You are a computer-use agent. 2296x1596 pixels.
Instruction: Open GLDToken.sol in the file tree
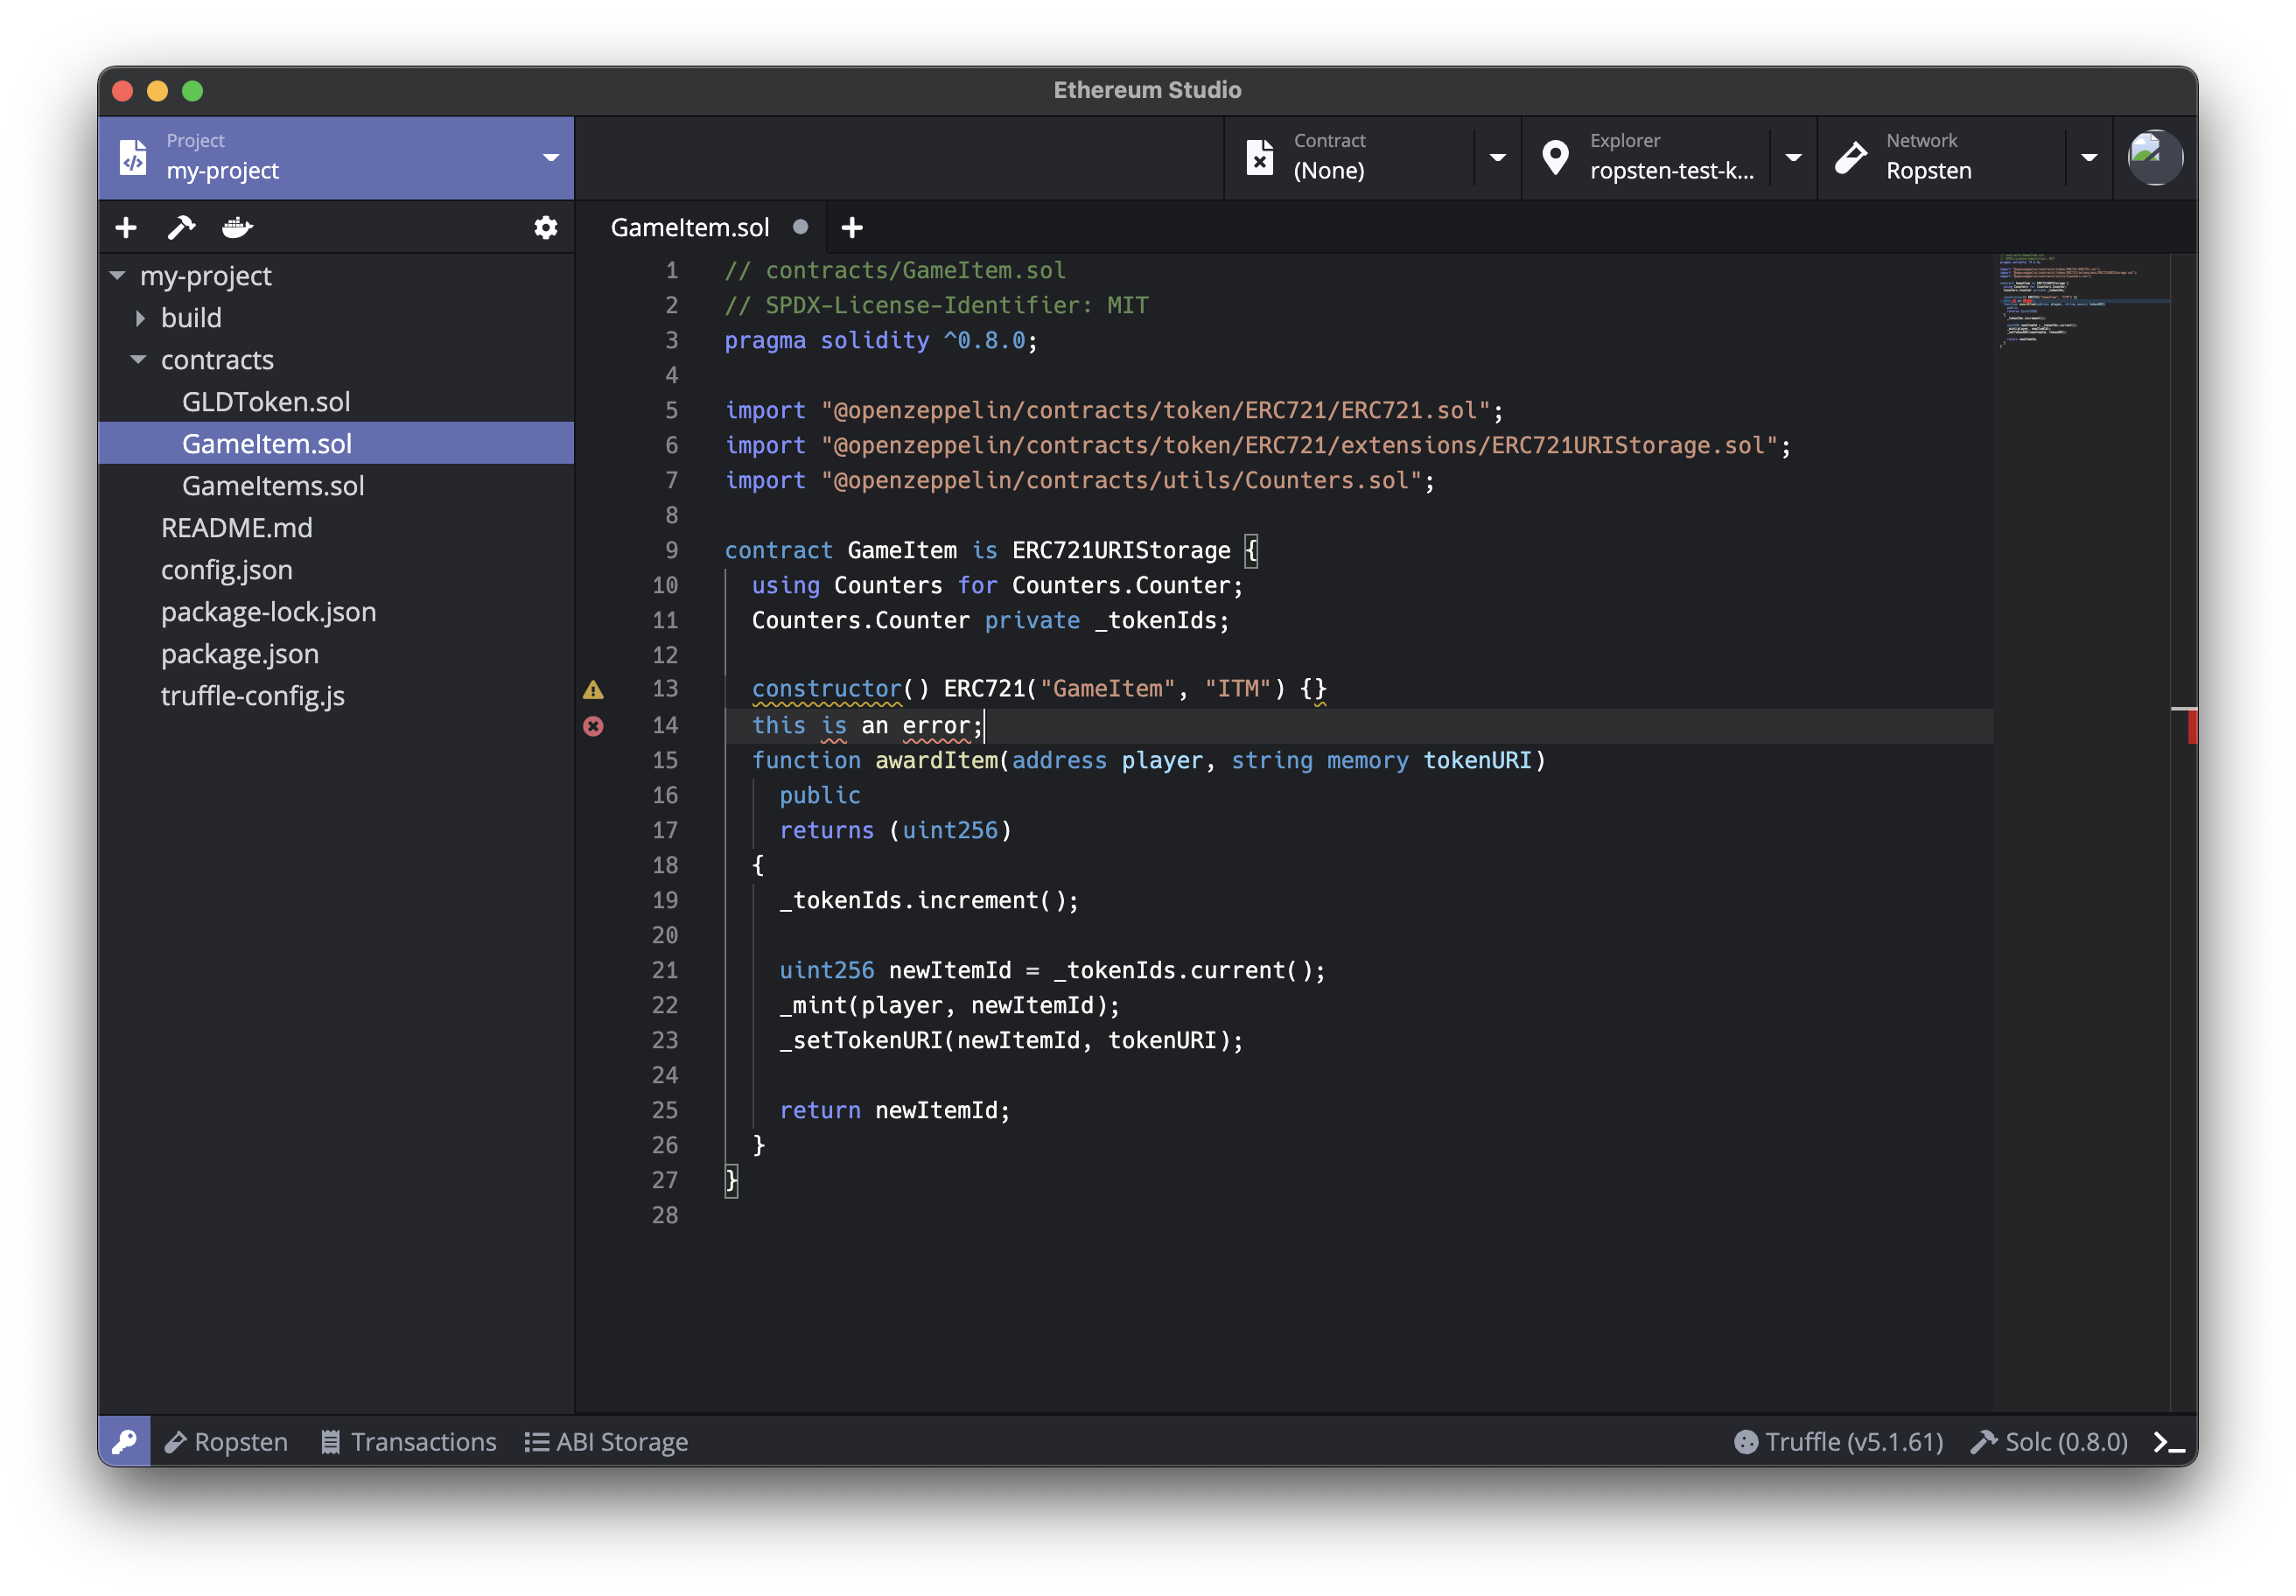click(x=266, y=402)
